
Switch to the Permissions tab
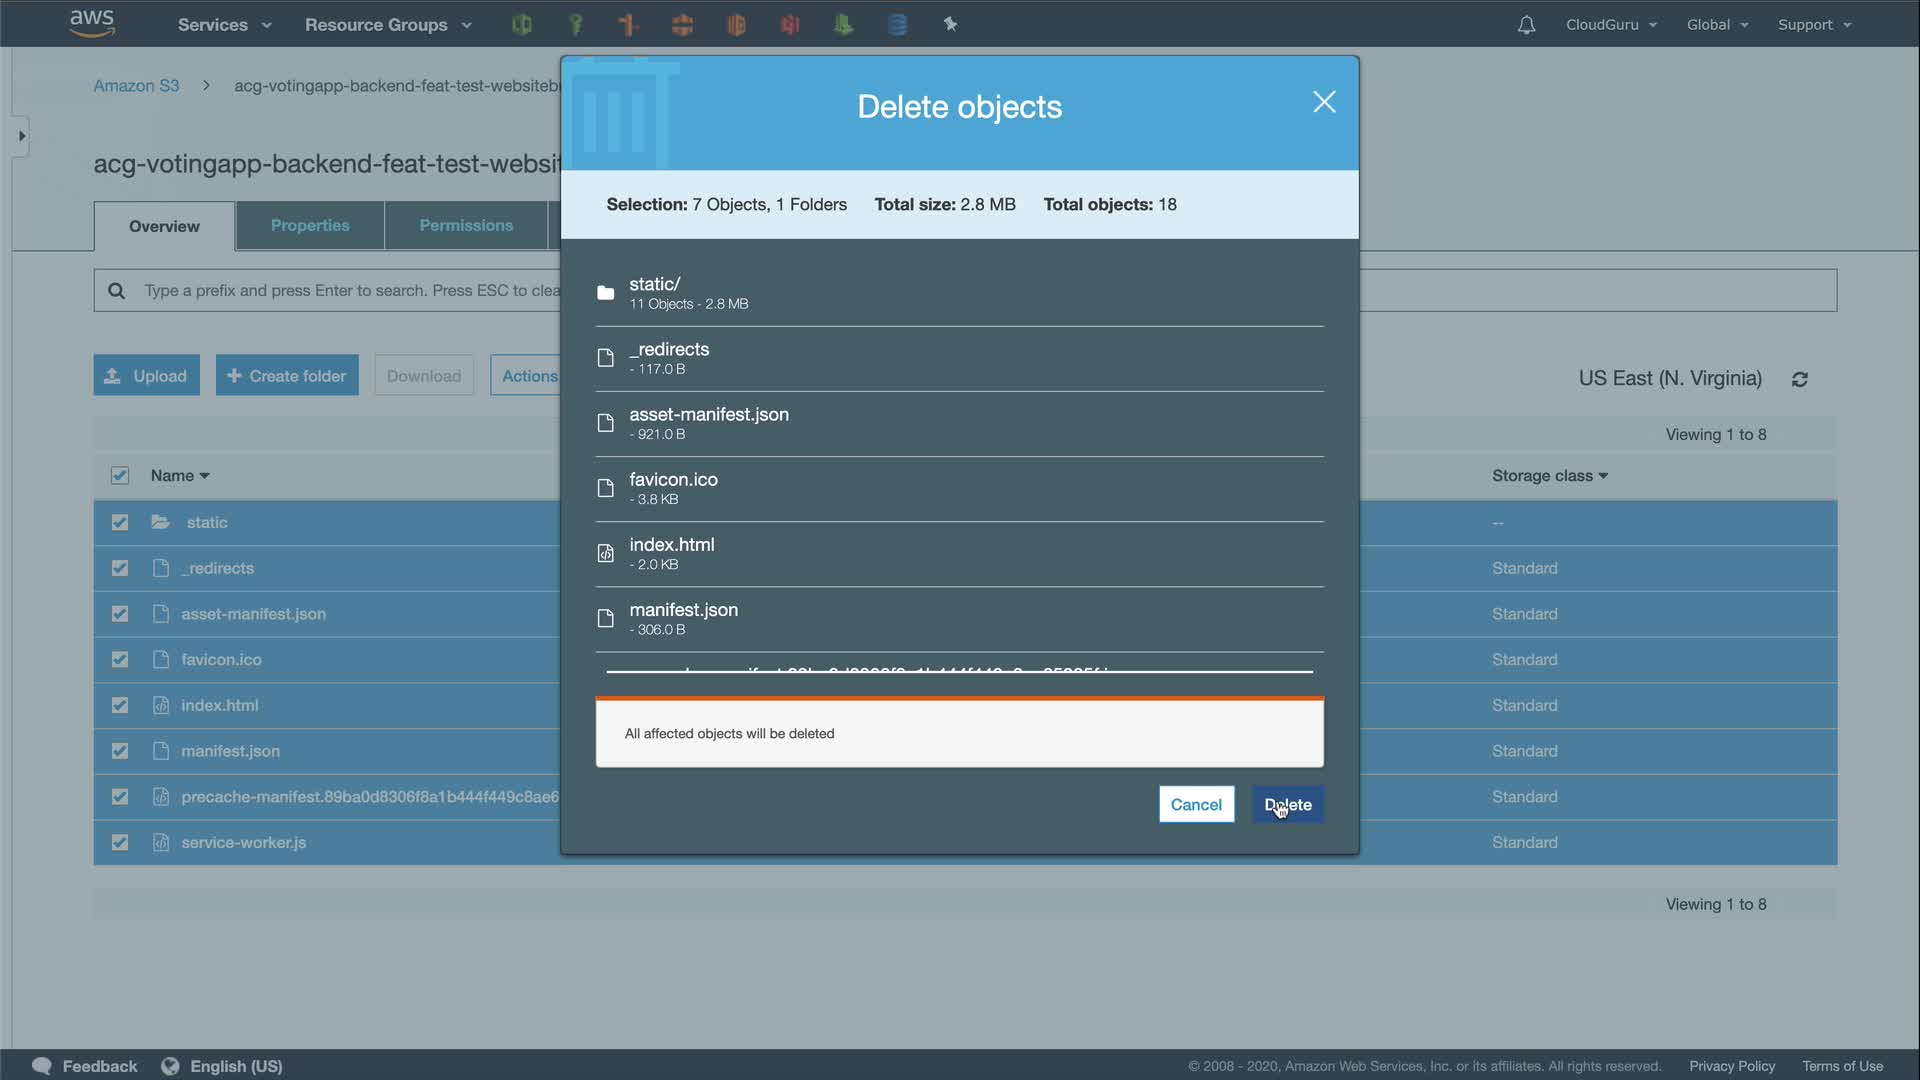466,226
